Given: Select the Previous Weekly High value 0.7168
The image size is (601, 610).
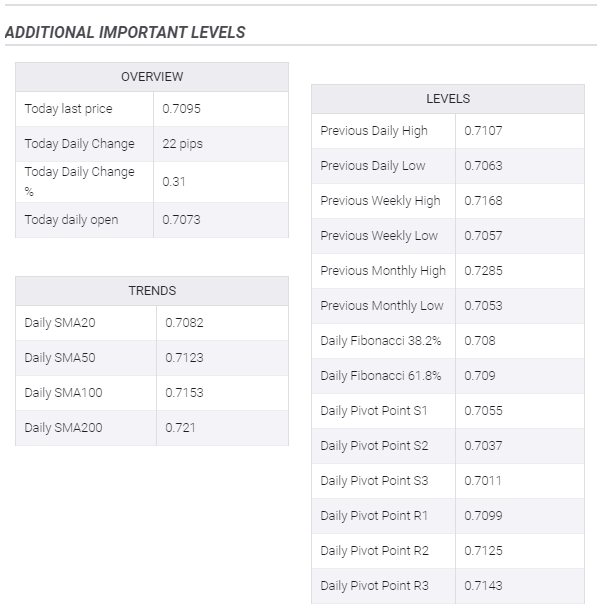Looking at the screenshot, I should click(483, 201).
